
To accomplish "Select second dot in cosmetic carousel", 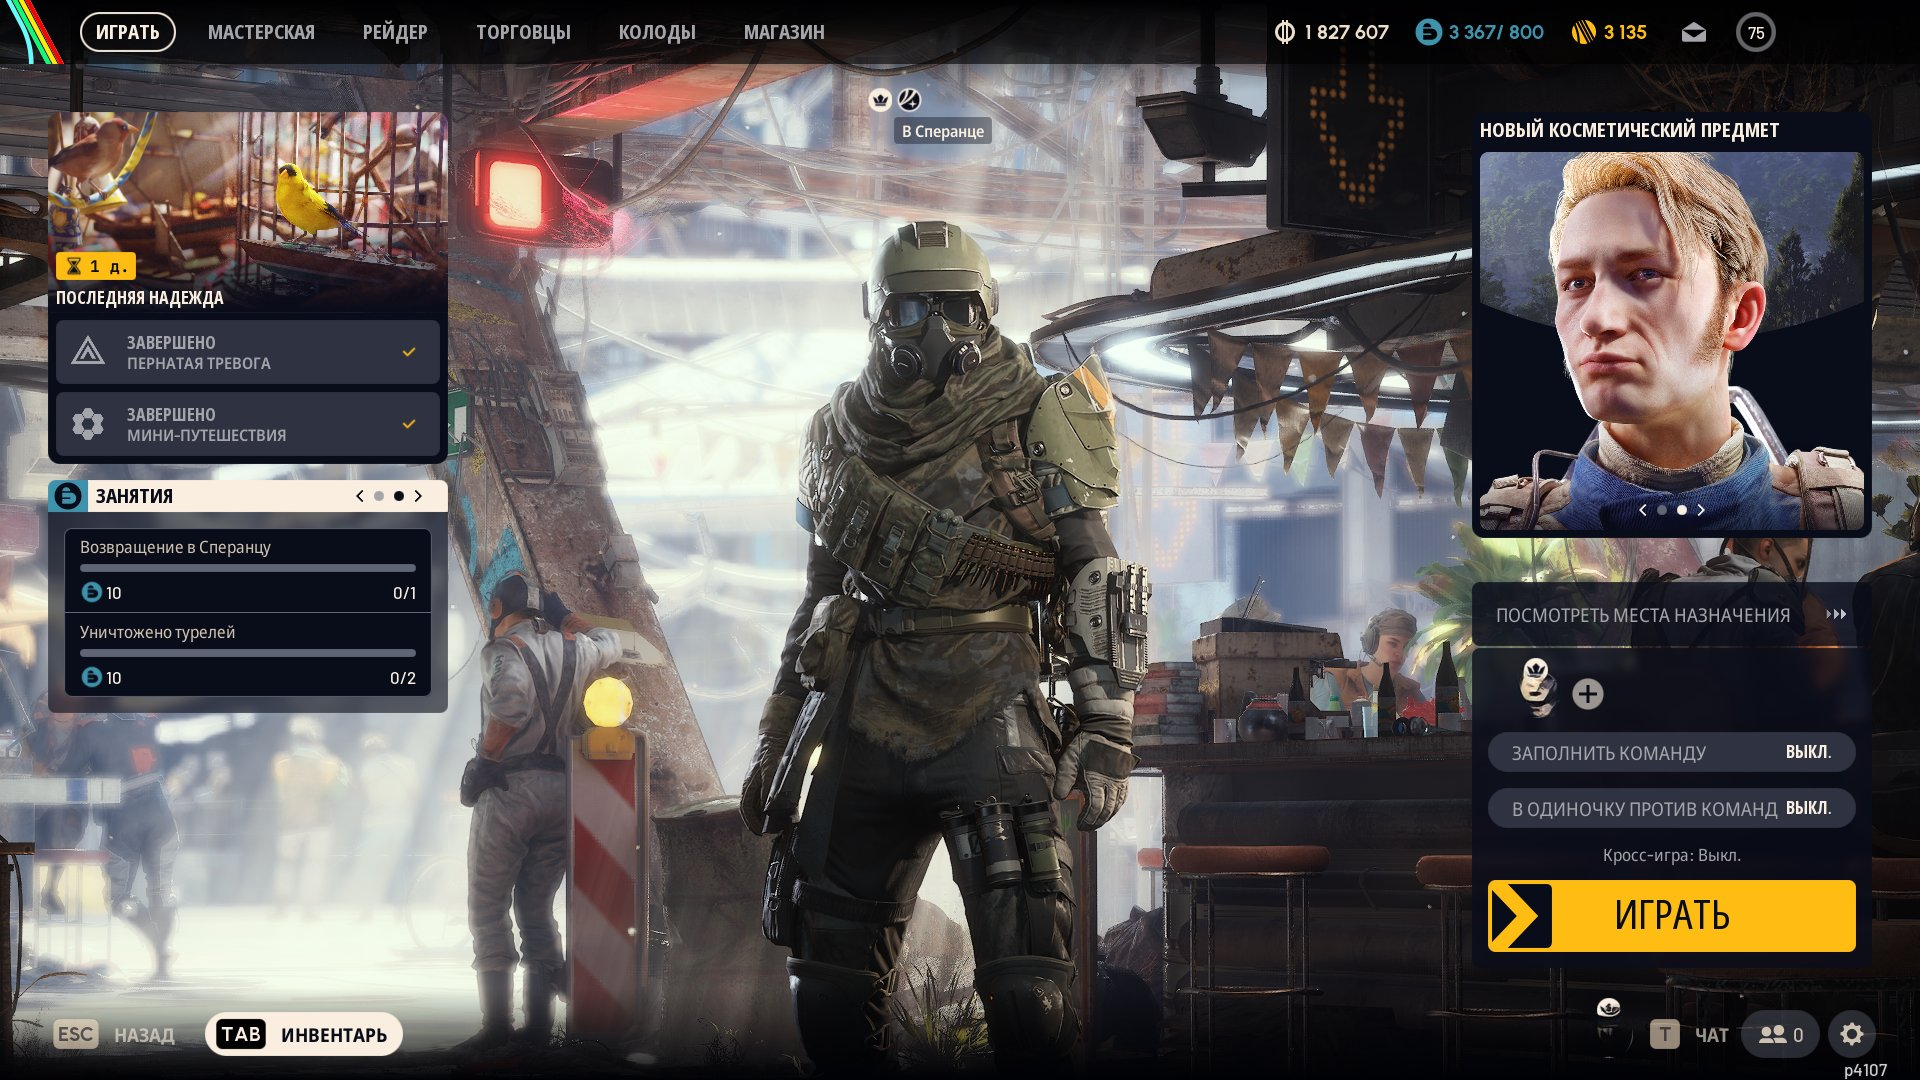I will [1682, 510].
